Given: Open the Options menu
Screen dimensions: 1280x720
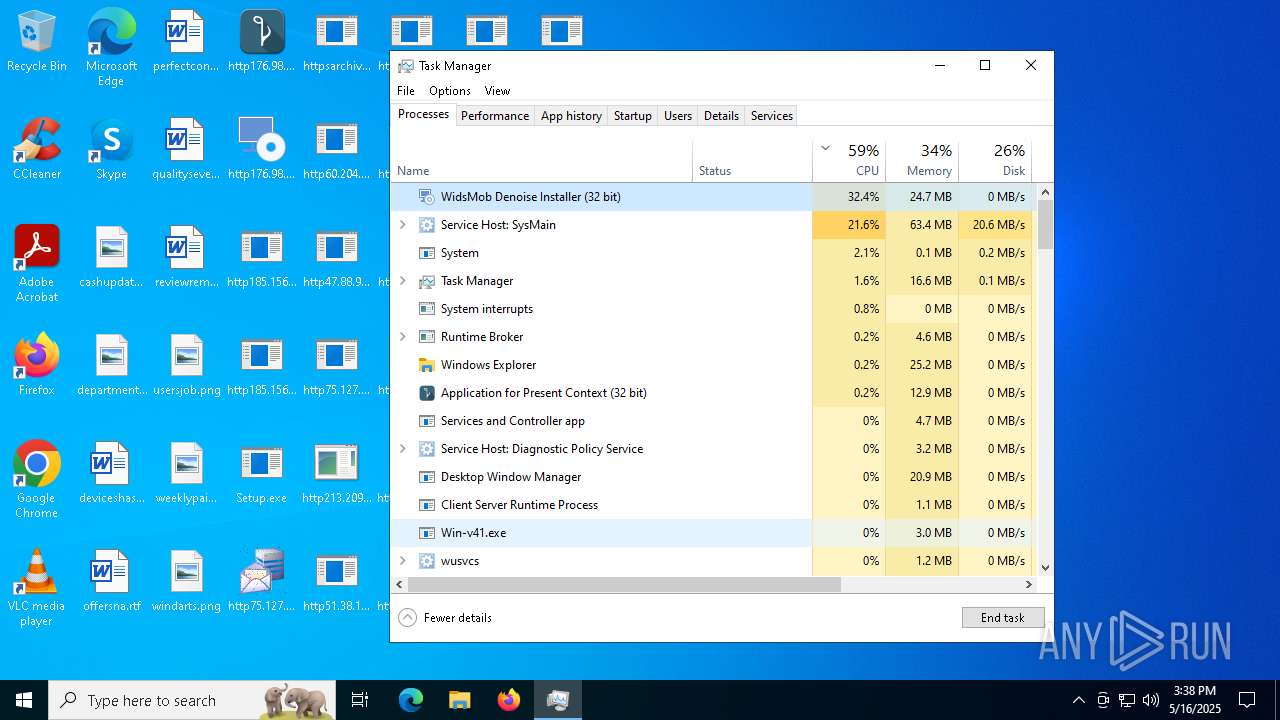Looking at the screenshot, I should 450,91.
